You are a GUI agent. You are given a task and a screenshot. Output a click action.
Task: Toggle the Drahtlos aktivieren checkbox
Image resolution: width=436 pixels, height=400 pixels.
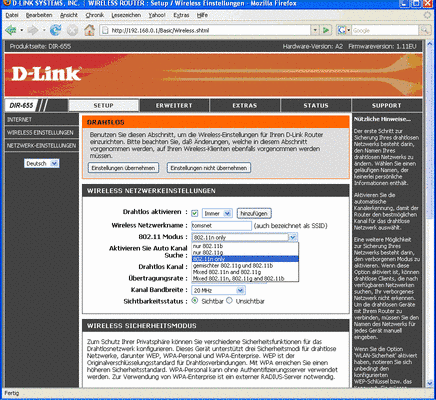tap(195, 213)
